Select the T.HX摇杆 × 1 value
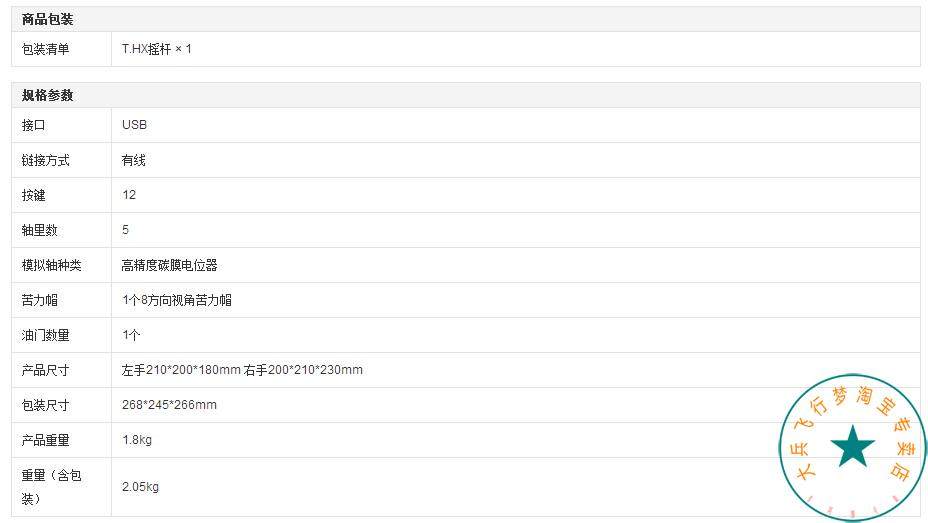Image resolution: width=928 pixels, height=523 pixels. tap(157, 49)
